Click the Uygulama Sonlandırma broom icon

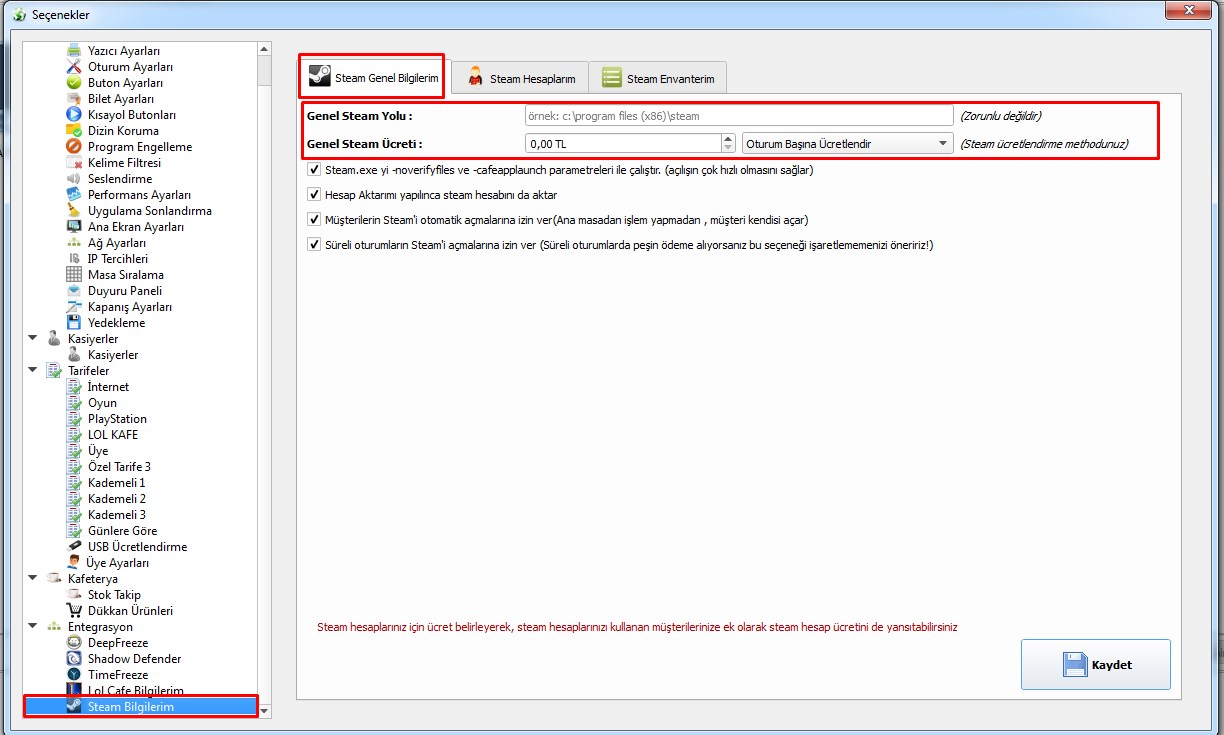(x=74, y=211)
